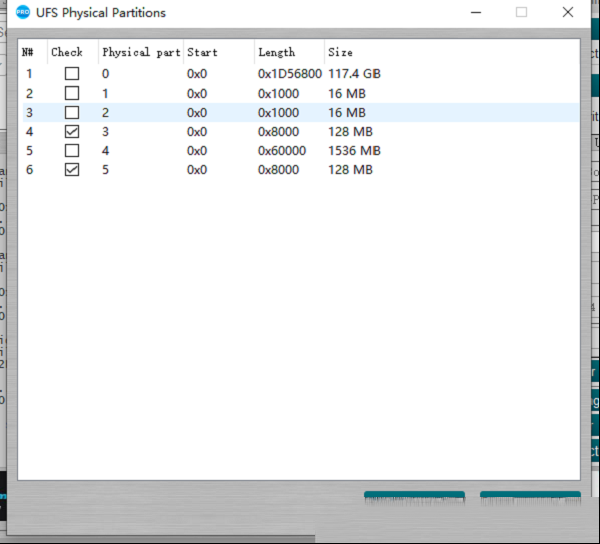Select the 0x1D56800 length cell
The image size is (600, 544).
tap(290, 73)
